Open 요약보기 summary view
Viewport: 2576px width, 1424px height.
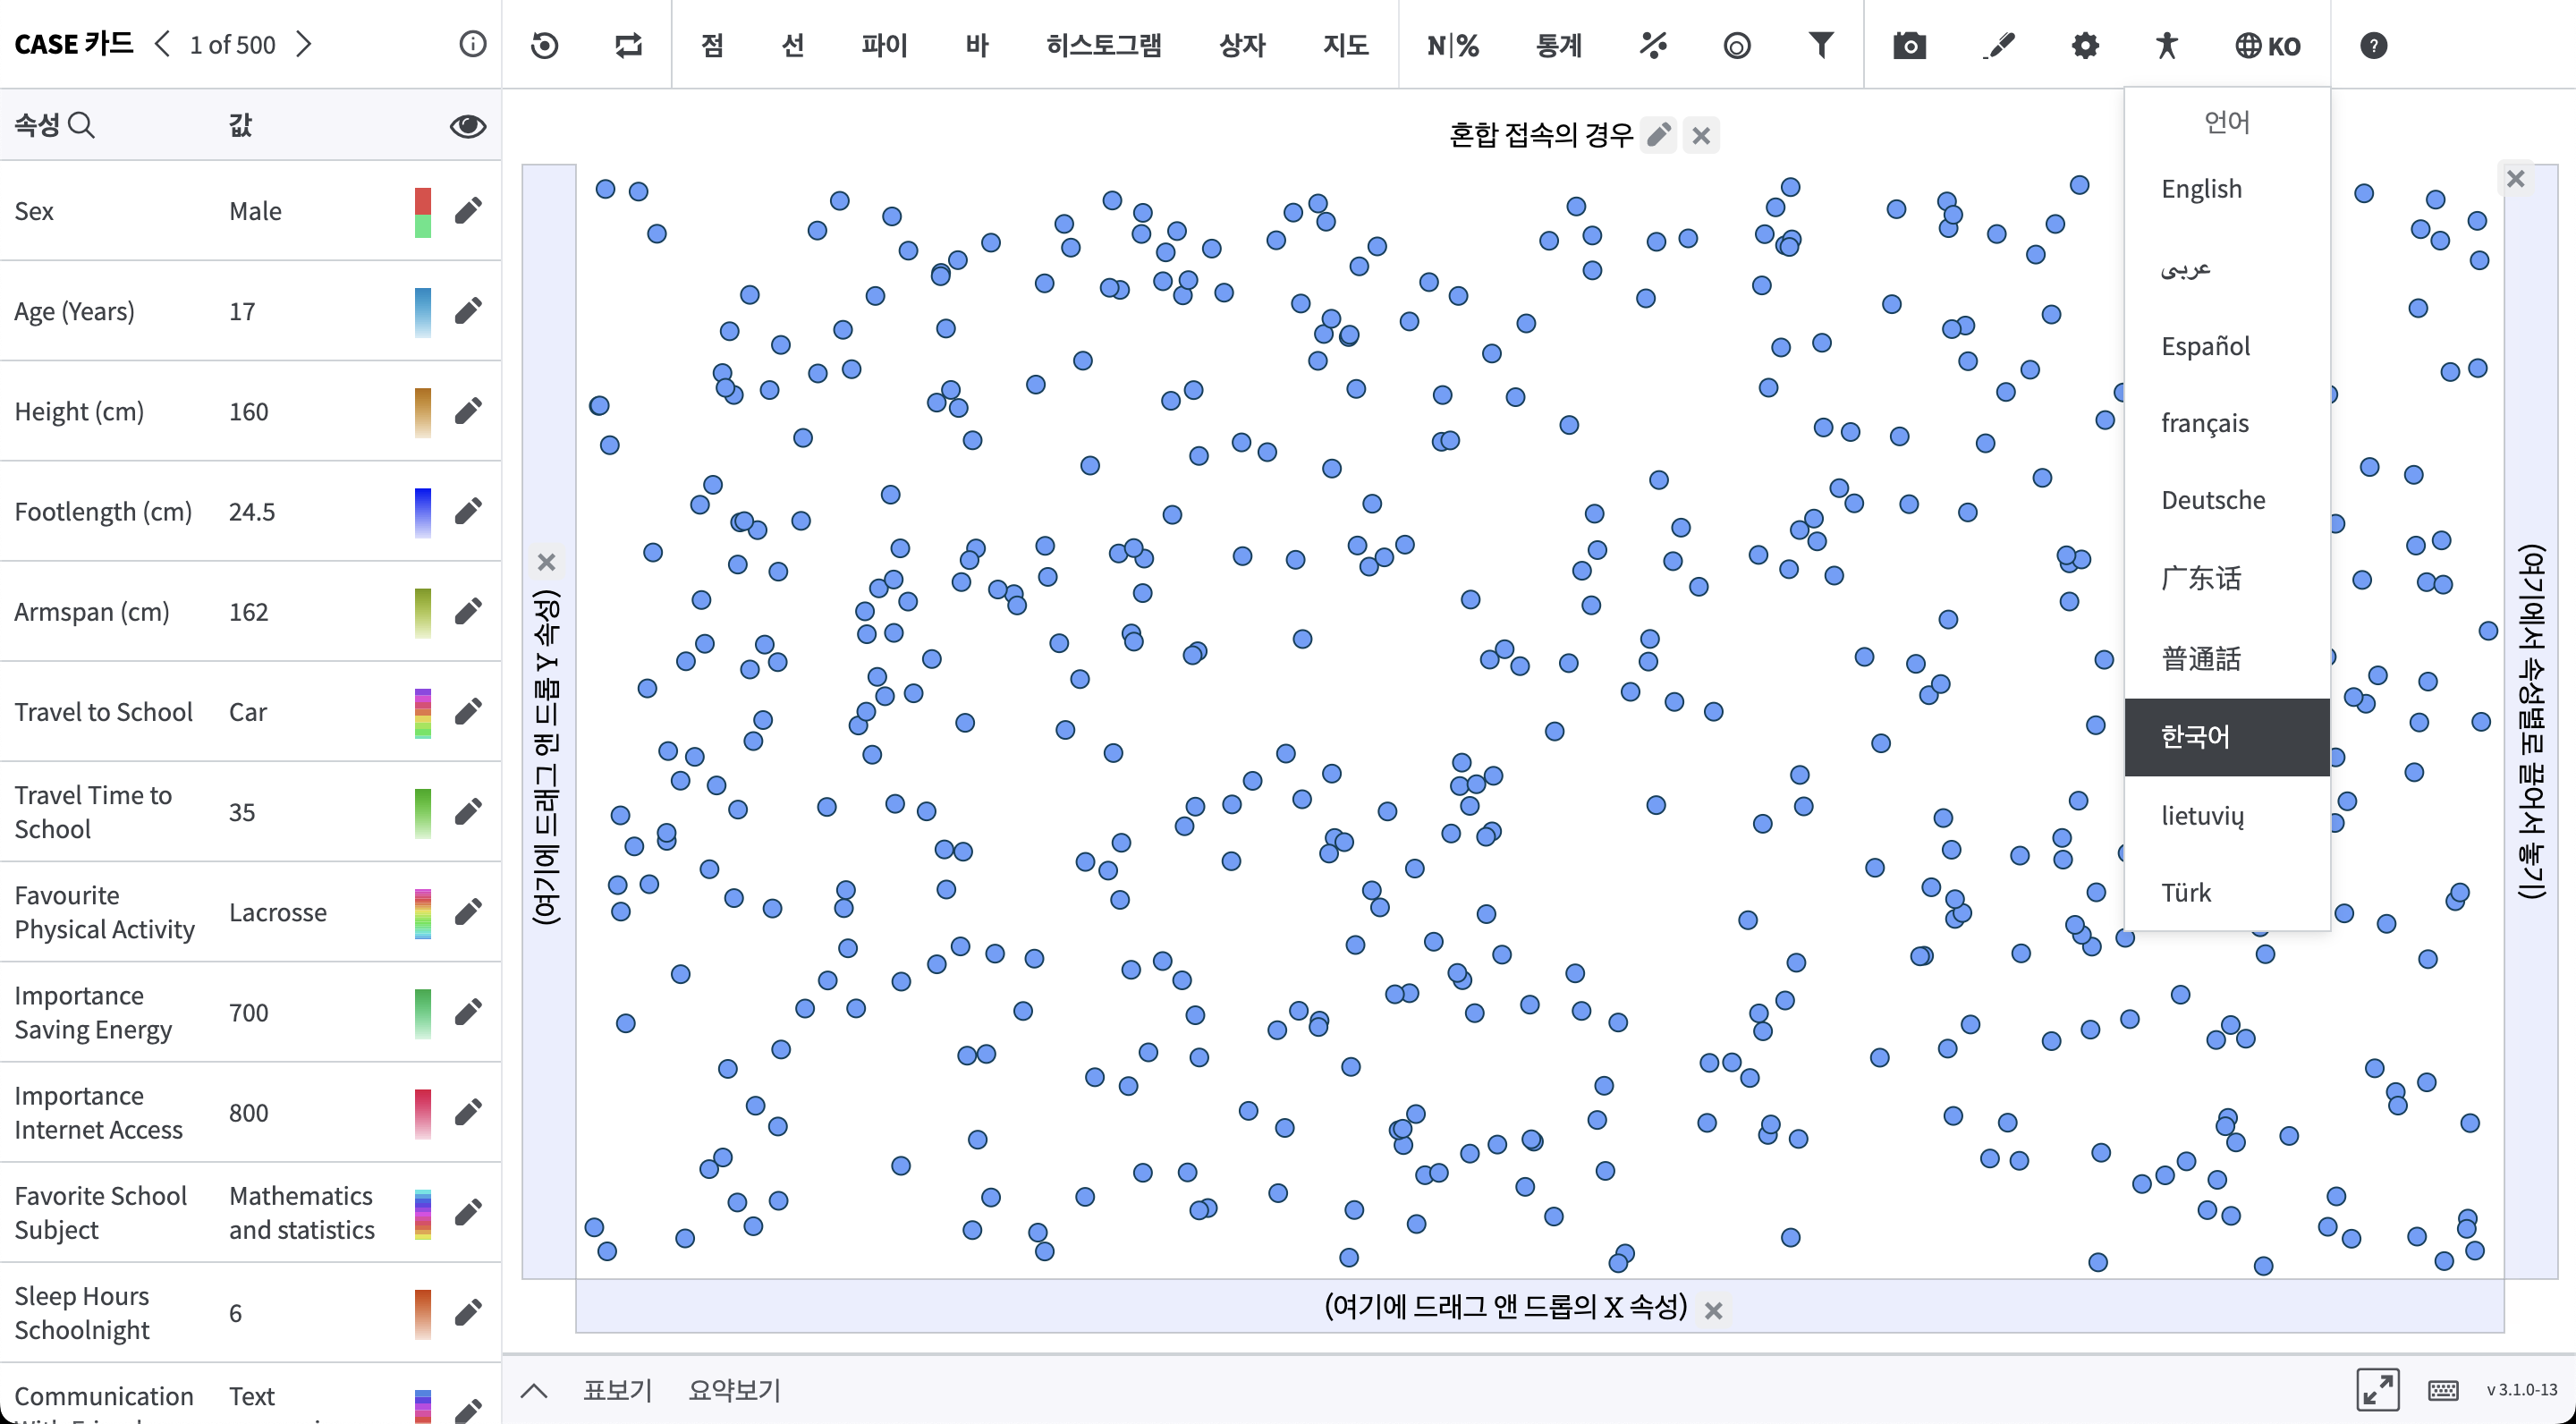click(734, 1390)
